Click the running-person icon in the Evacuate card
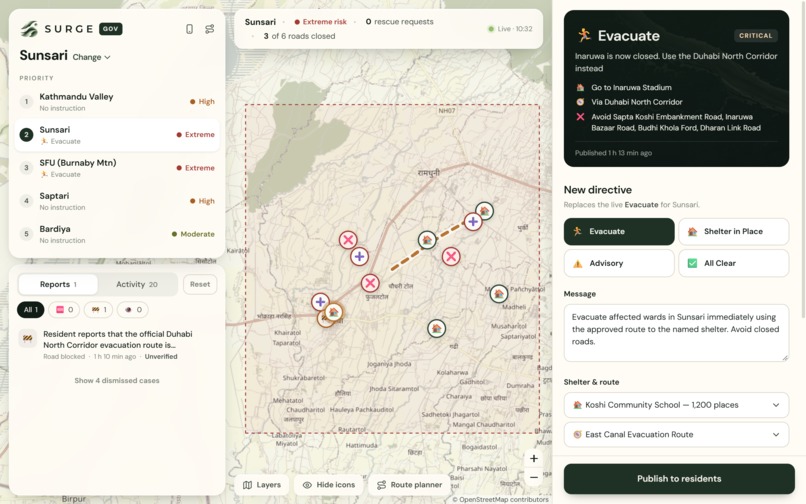The image size is (806, 504). point(583,35)
